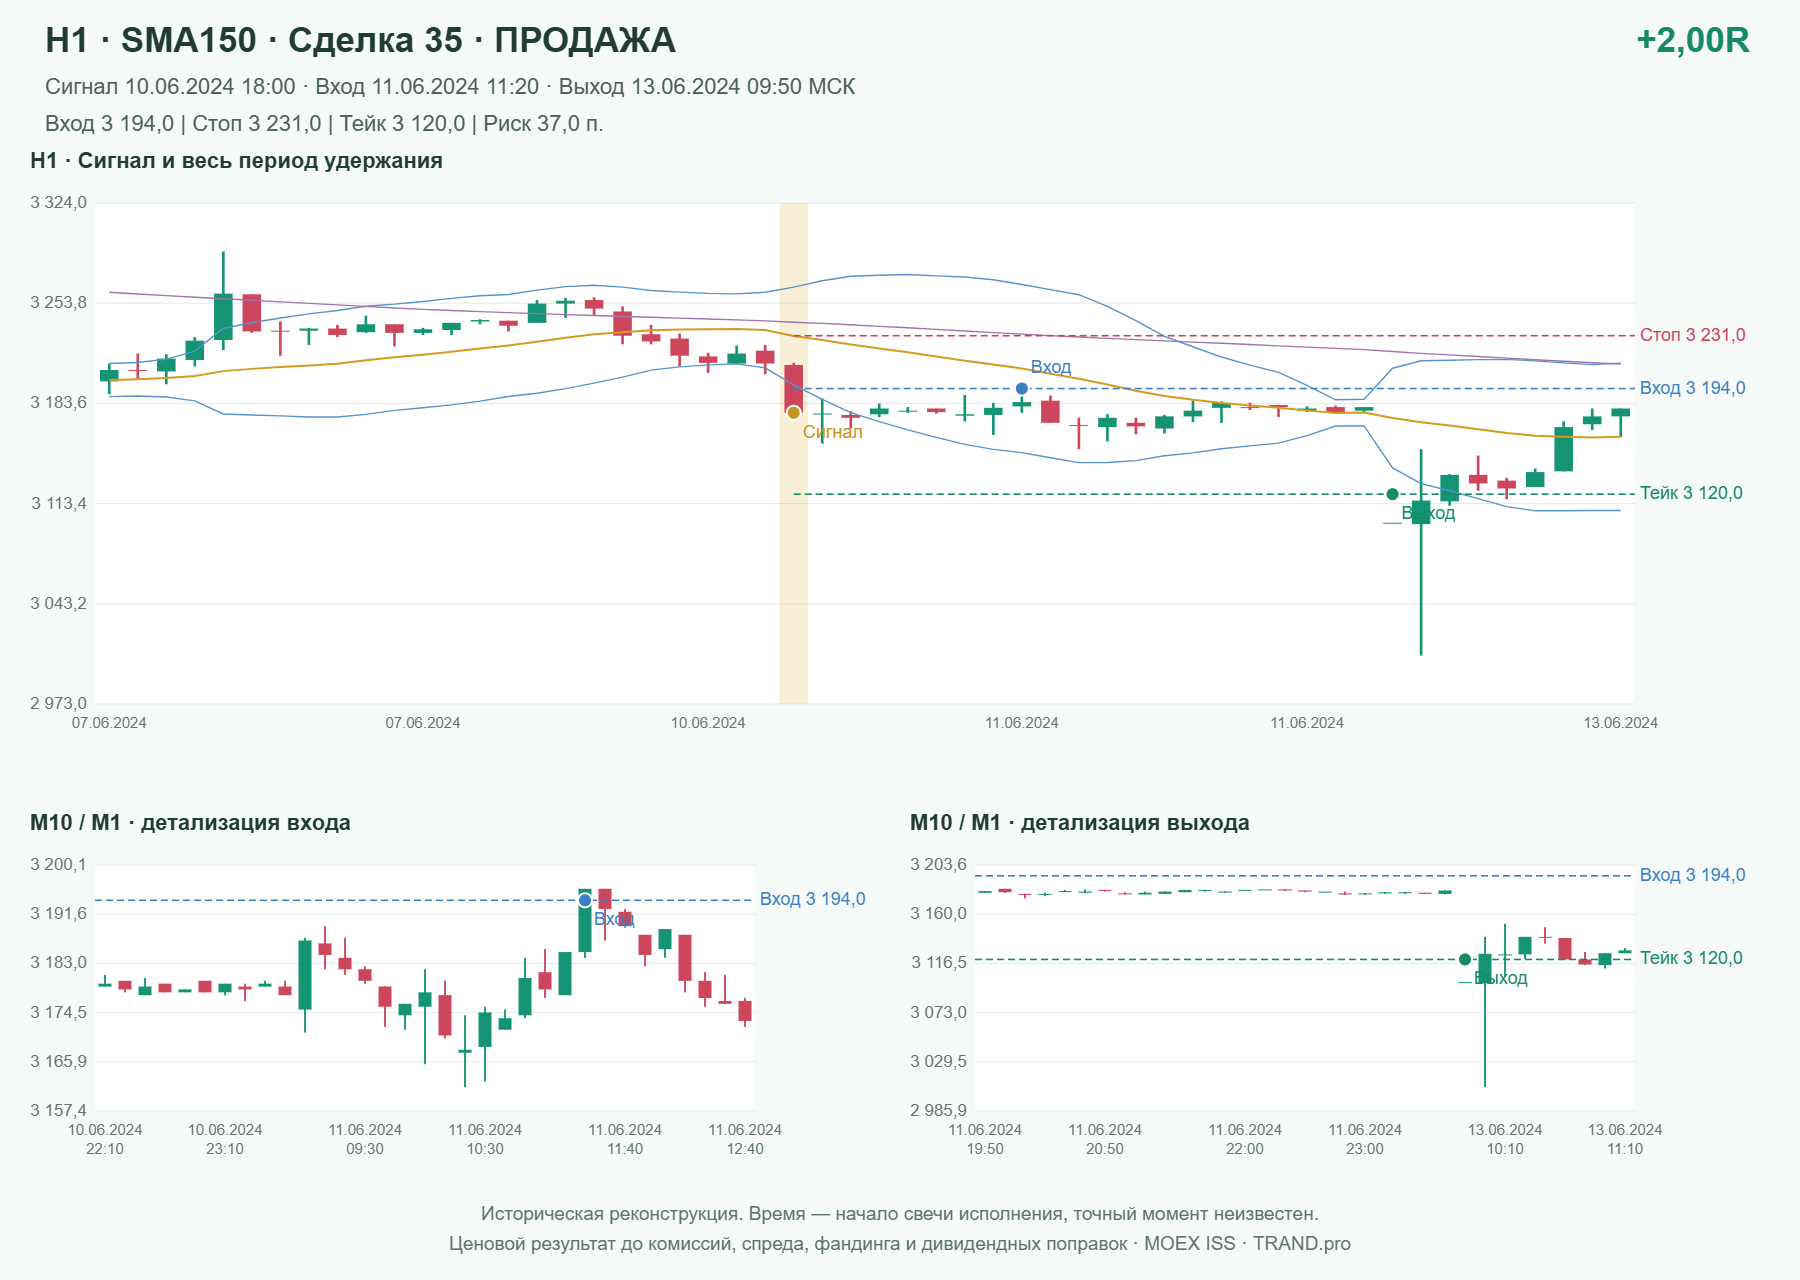The height and width of the screenshot is (1280, 1800).
Task: Click the 'Историческая реконструкция' footer note
Action: point(900,1214)
